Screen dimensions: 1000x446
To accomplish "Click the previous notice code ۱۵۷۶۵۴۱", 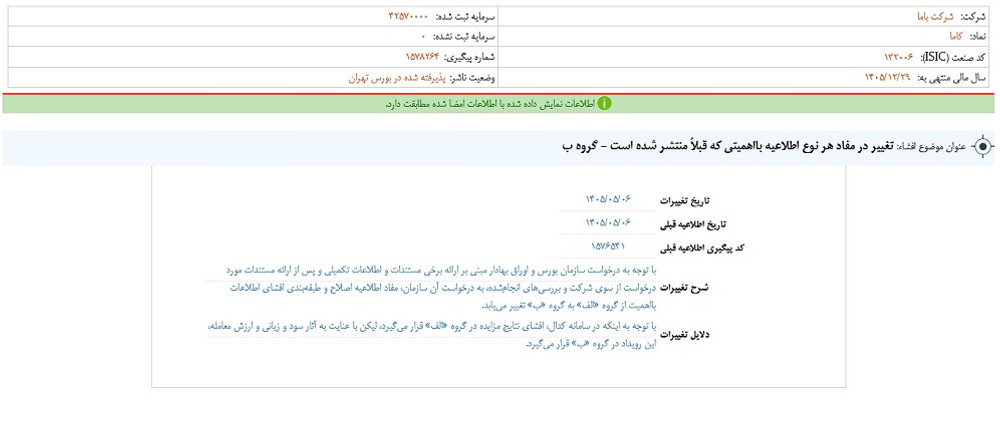I will pyautogui.click(x=608, y=246).
